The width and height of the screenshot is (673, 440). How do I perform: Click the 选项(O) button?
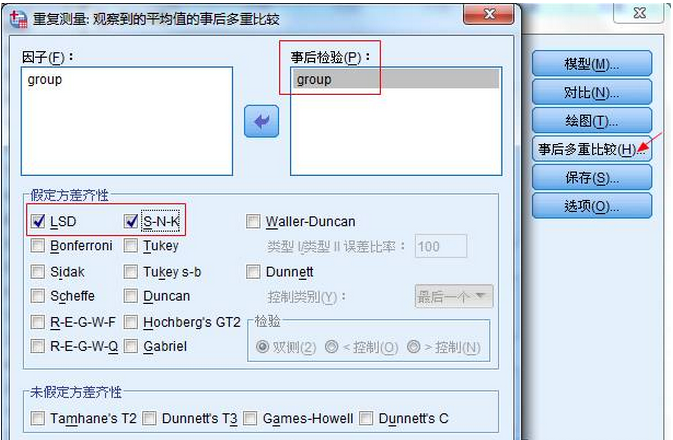[x=591, y=206]
